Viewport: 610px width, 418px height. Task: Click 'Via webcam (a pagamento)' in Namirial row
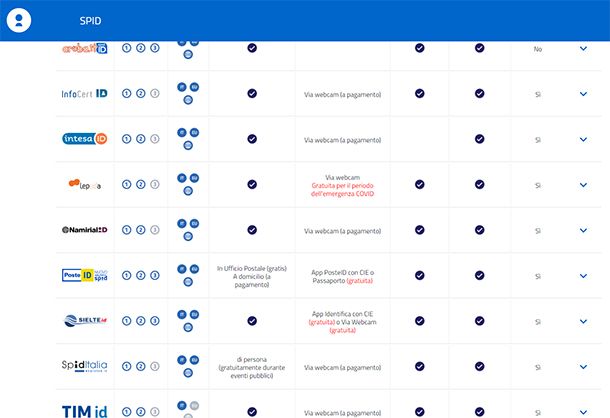tap(342, 231)
